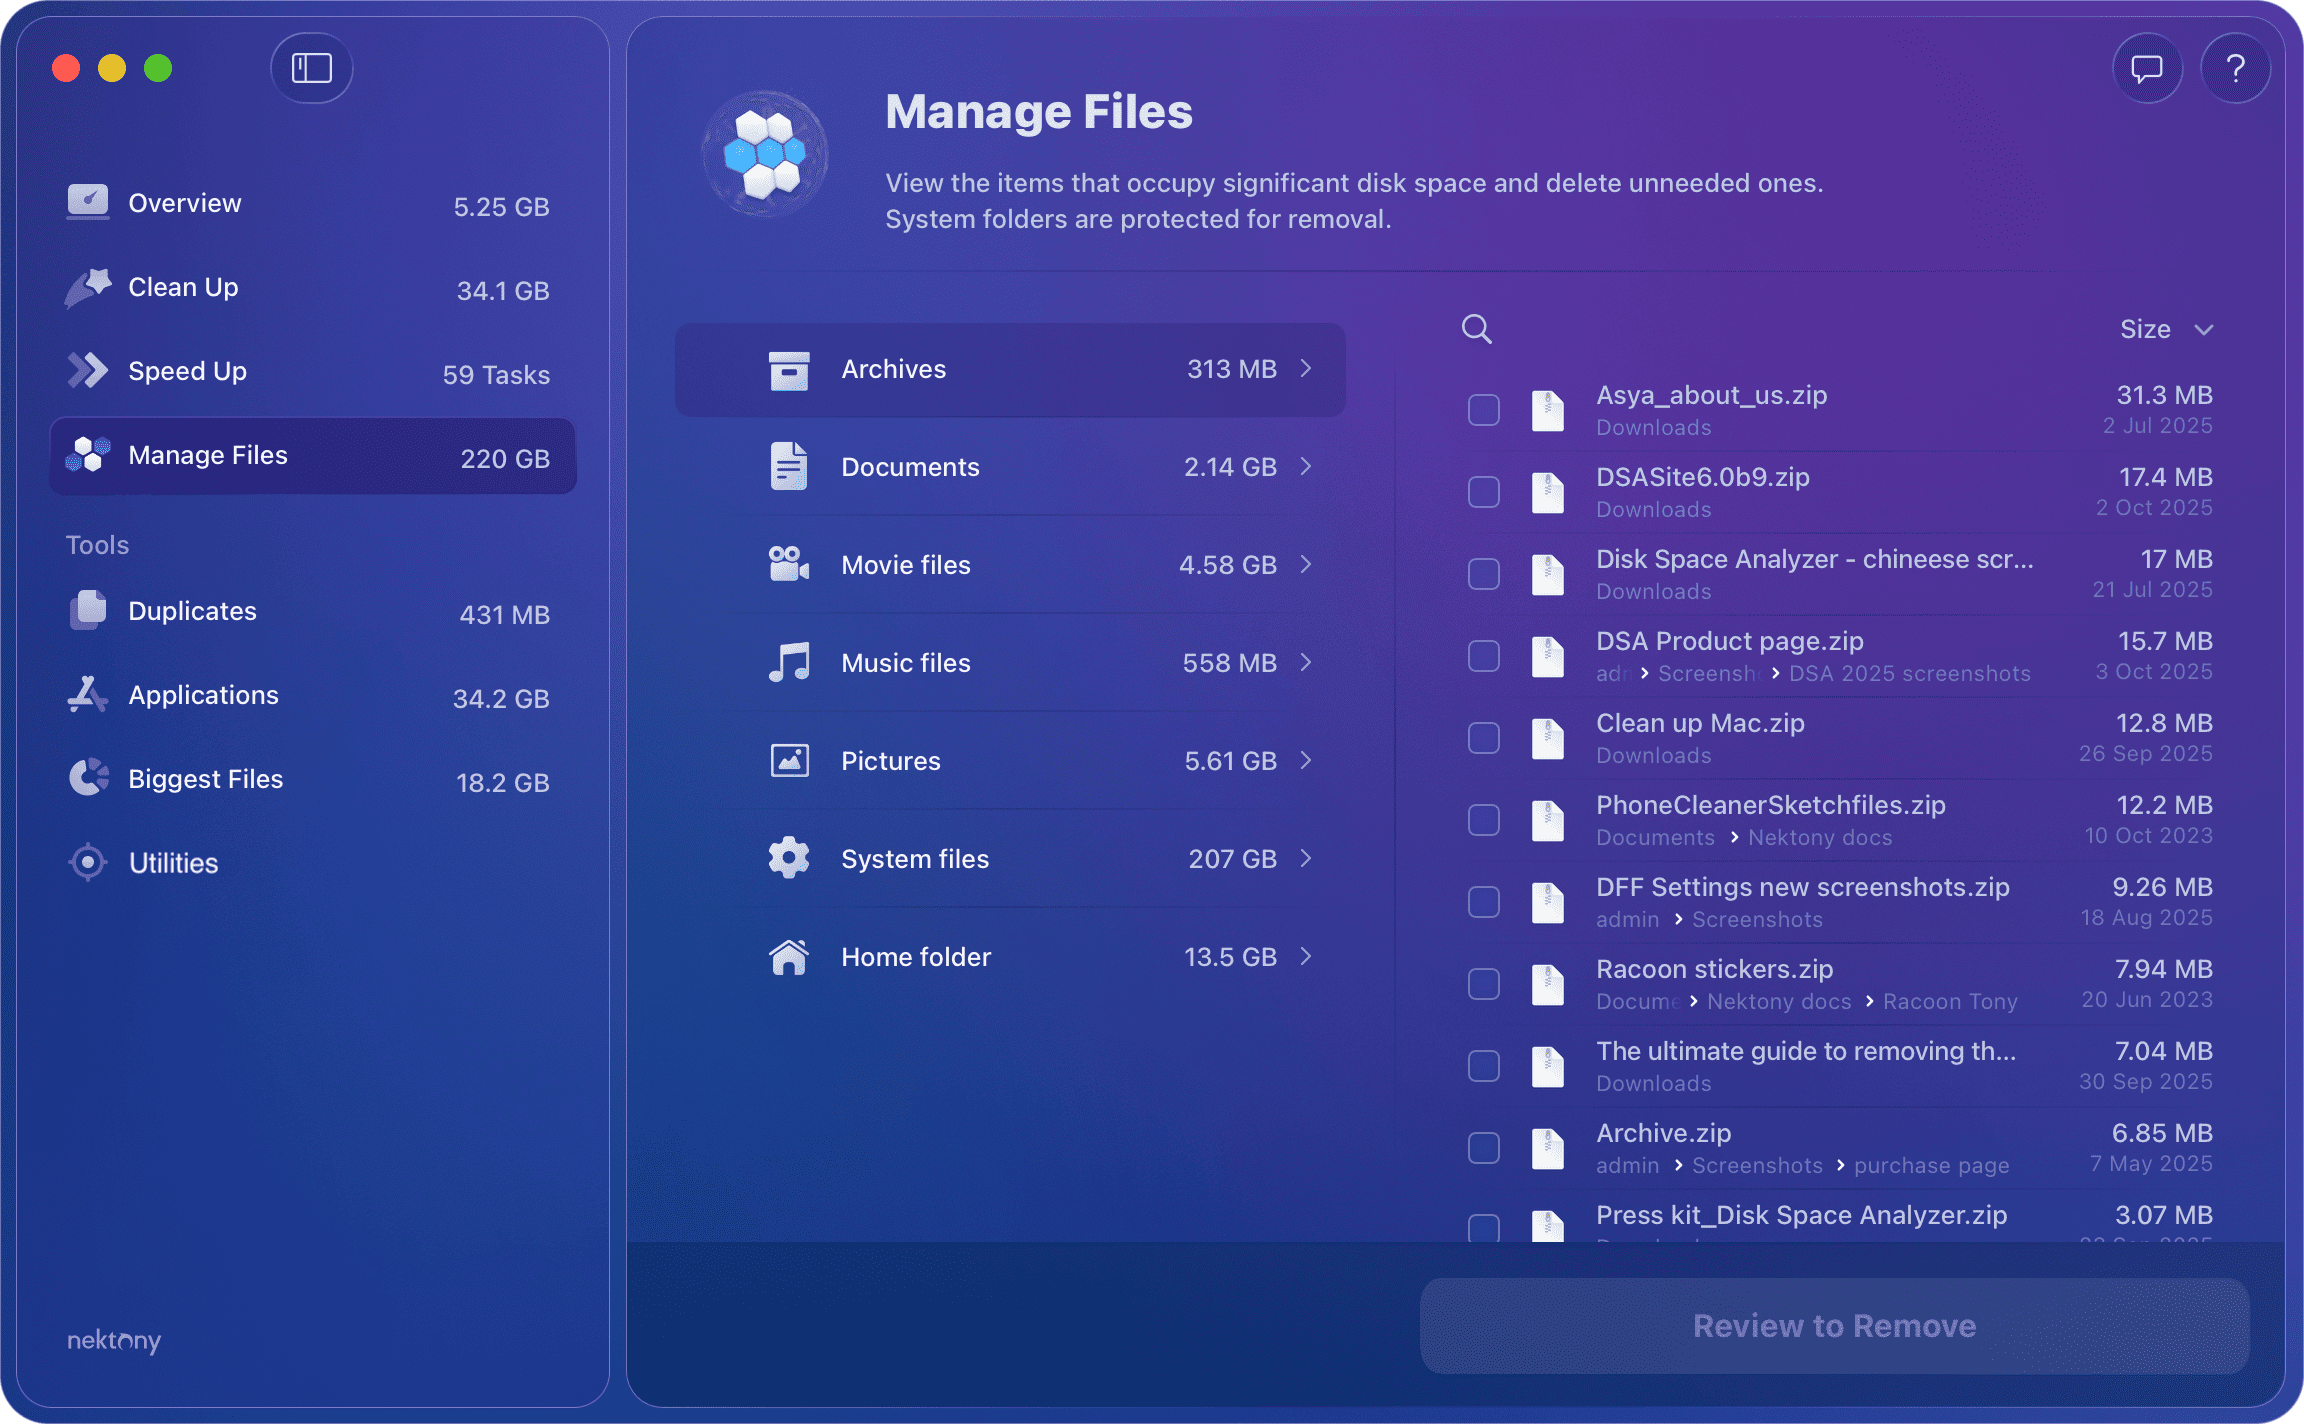The width and height of the screenshot is (2304, 1424).
Task: Open the search magnifier in file list
Action: point(1477,328)
